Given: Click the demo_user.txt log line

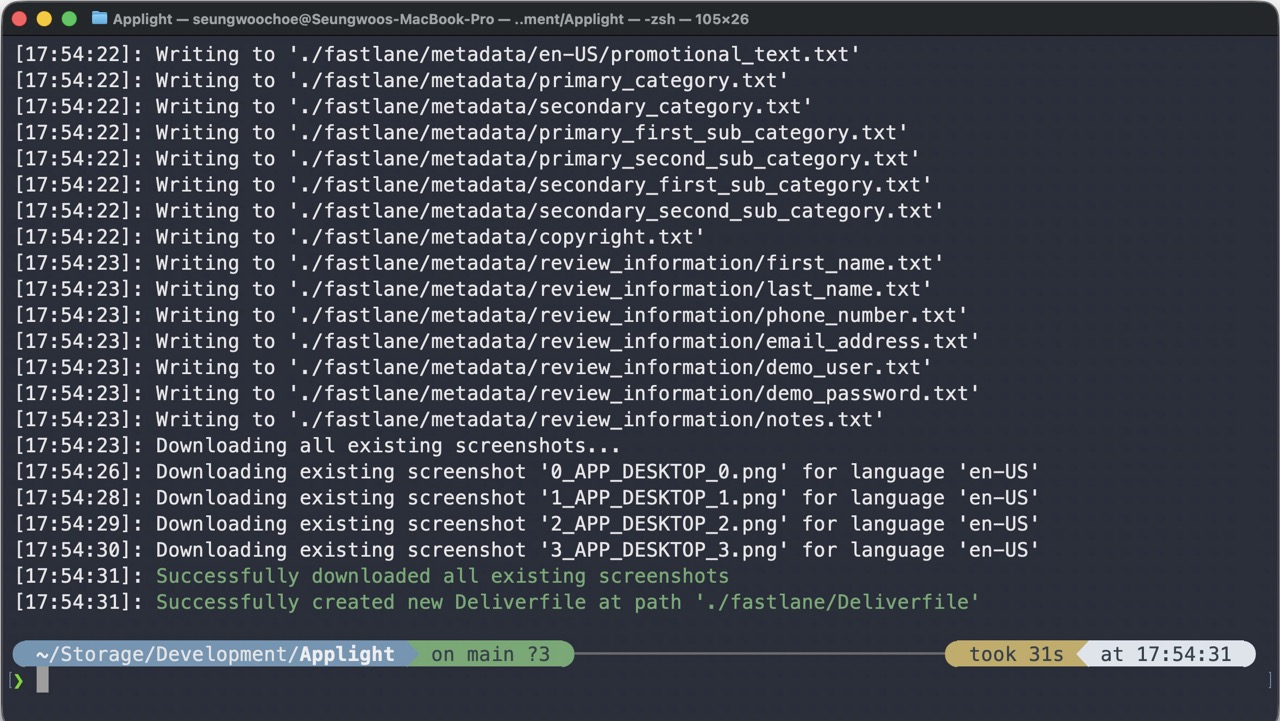Looking at the screenshot, I should click(473, 367).
